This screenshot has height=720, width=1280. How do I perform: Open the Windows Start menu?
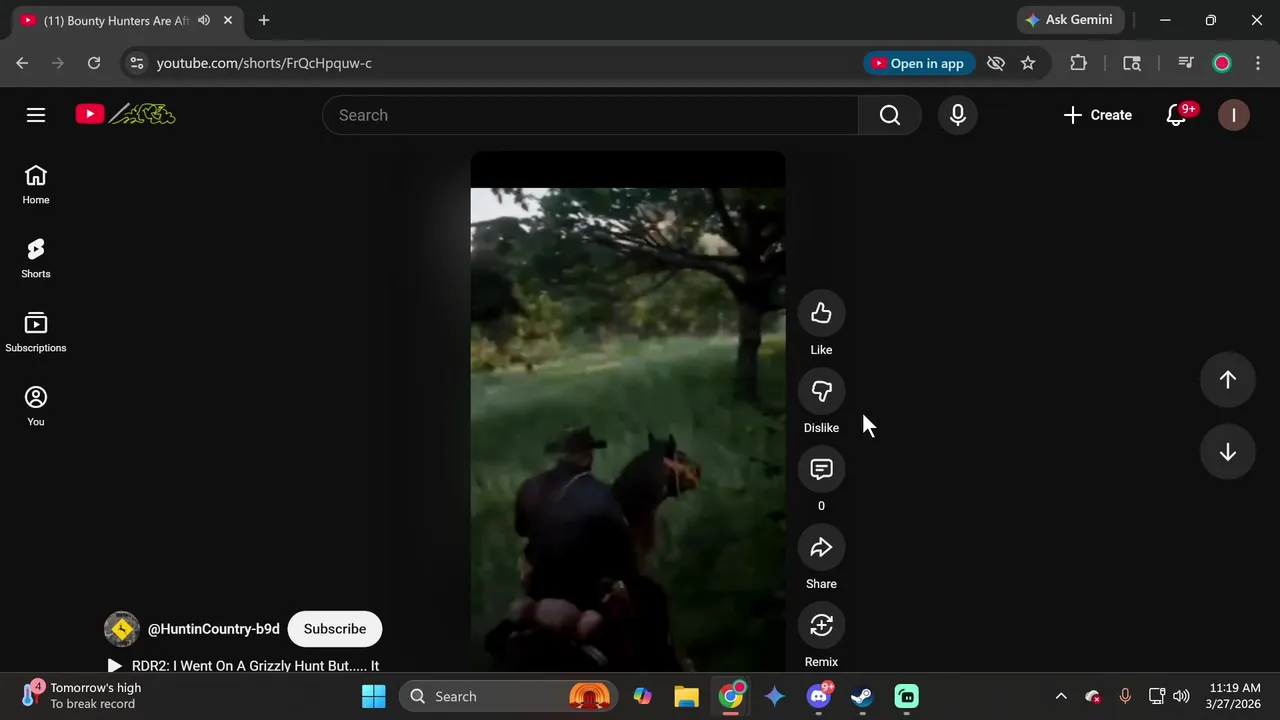[x=374, y=696]
